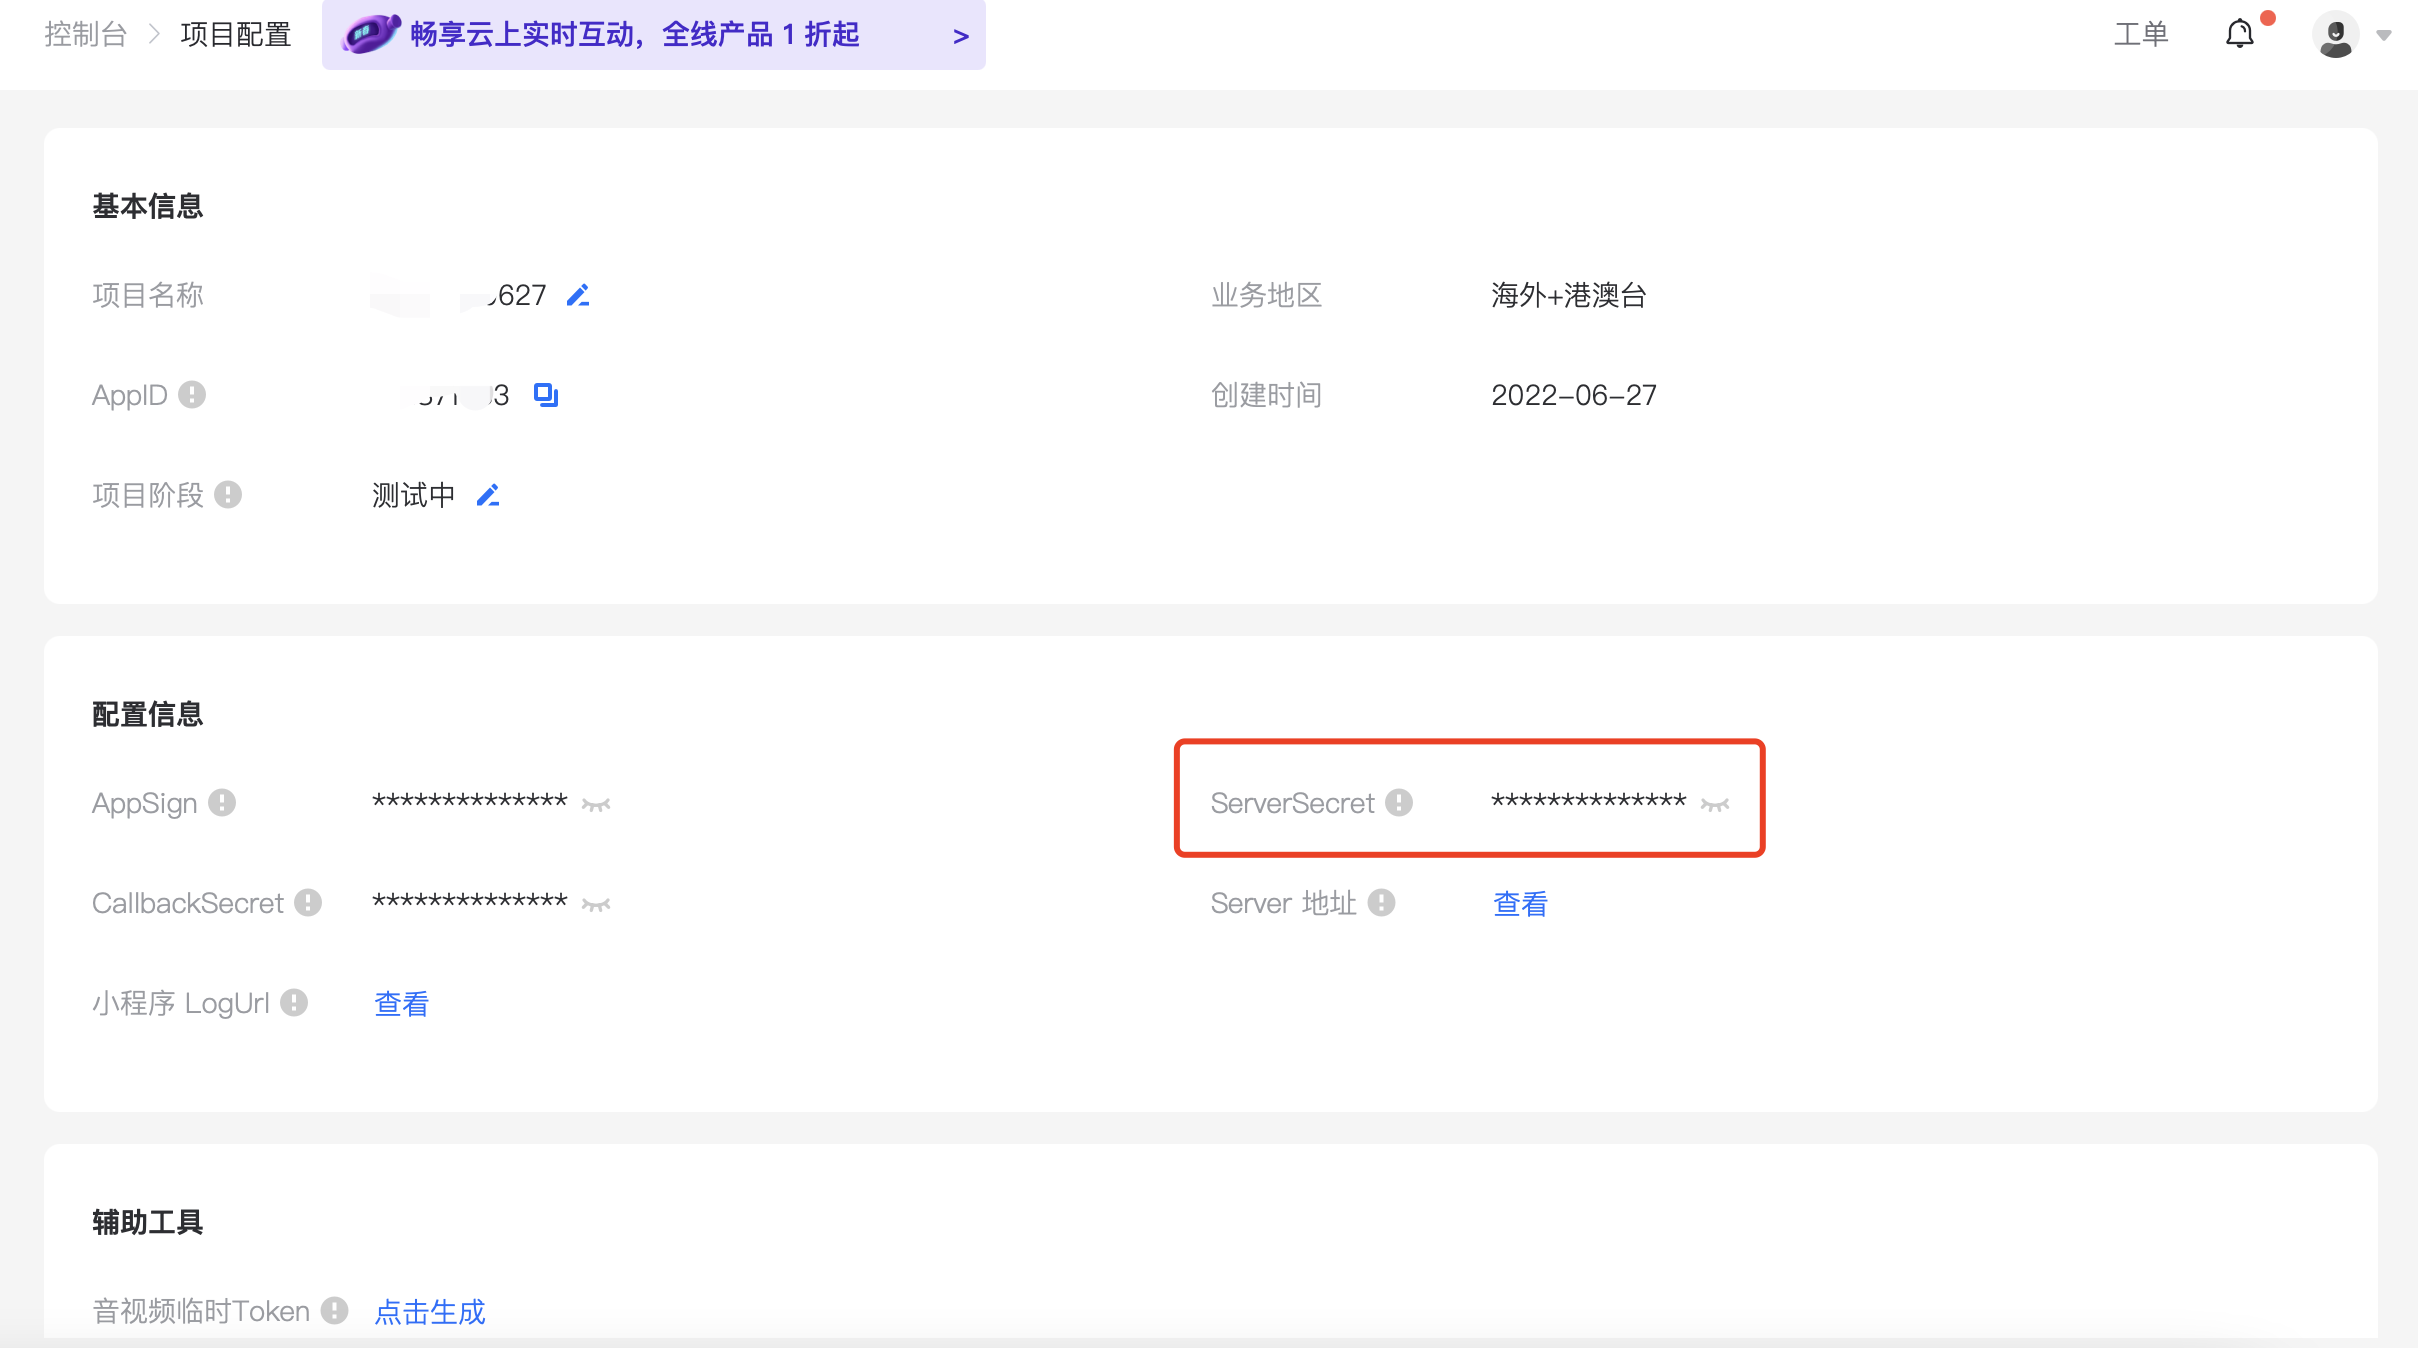Image resolution: width=2418 pixels, height=1348 pixels.
Task: Expand the user account dropdown arrow
Action: 2384,35
